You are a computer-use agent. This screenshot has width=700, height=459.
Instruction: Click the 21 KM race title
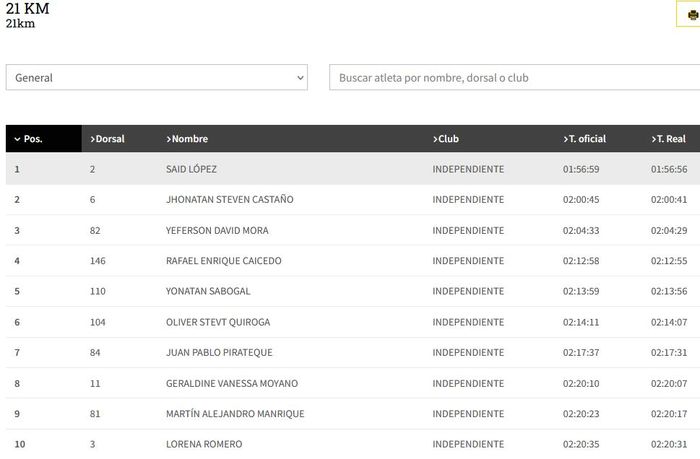[28, 9]
